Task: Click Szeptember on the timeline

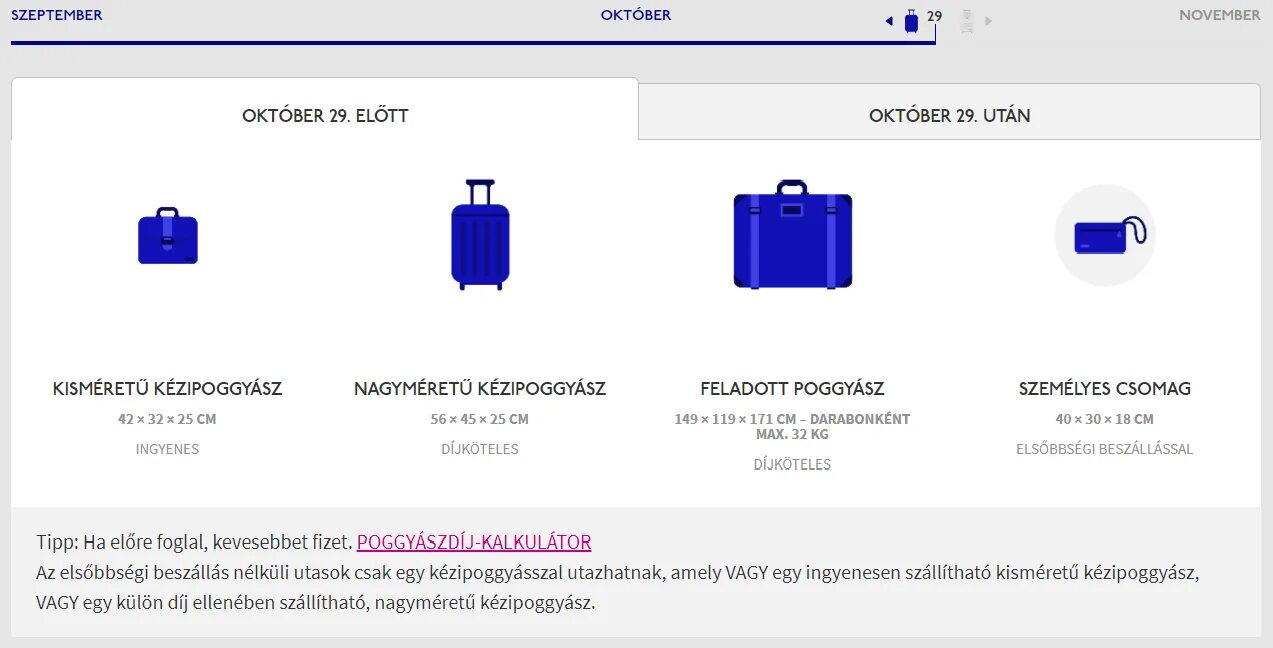Action: click(57, 15)
